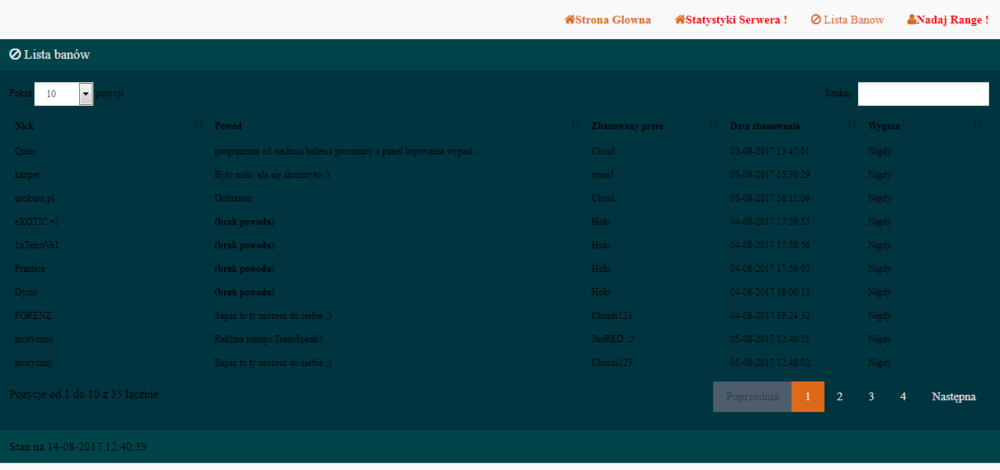Select the Dyzio nick cell
This screenshot has width=1000, height=470.
27,292
